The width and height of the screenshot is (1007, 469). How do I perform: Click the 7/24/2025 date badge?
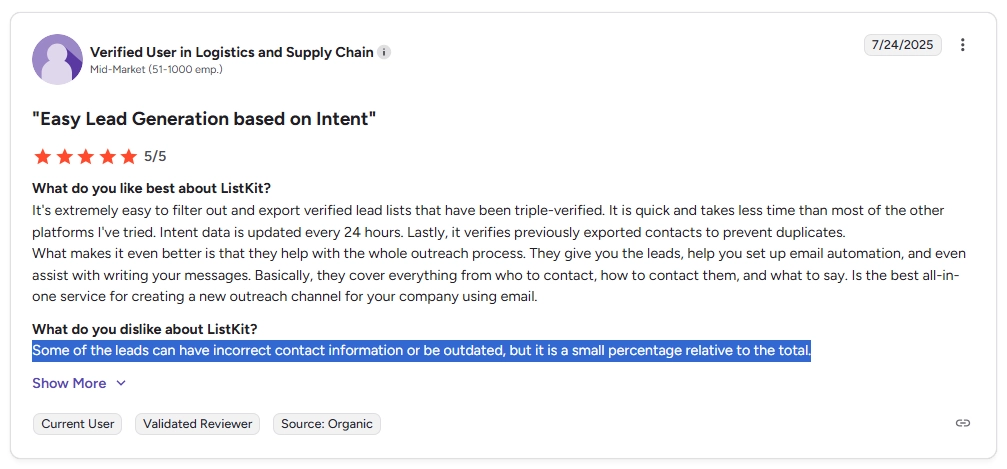[x=902, y=45]
